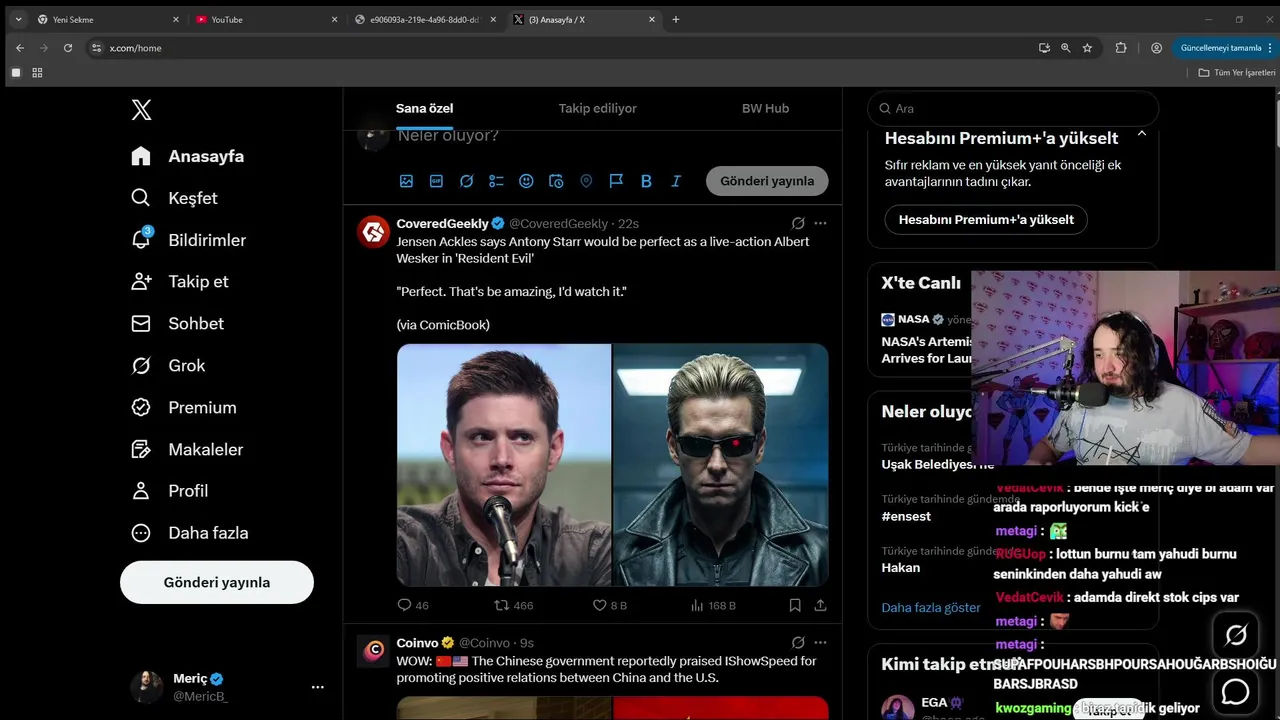Screen dimensions: 1280x720
Task: Open Jensen Ackles photo in post
Action: tap(504, 465)
